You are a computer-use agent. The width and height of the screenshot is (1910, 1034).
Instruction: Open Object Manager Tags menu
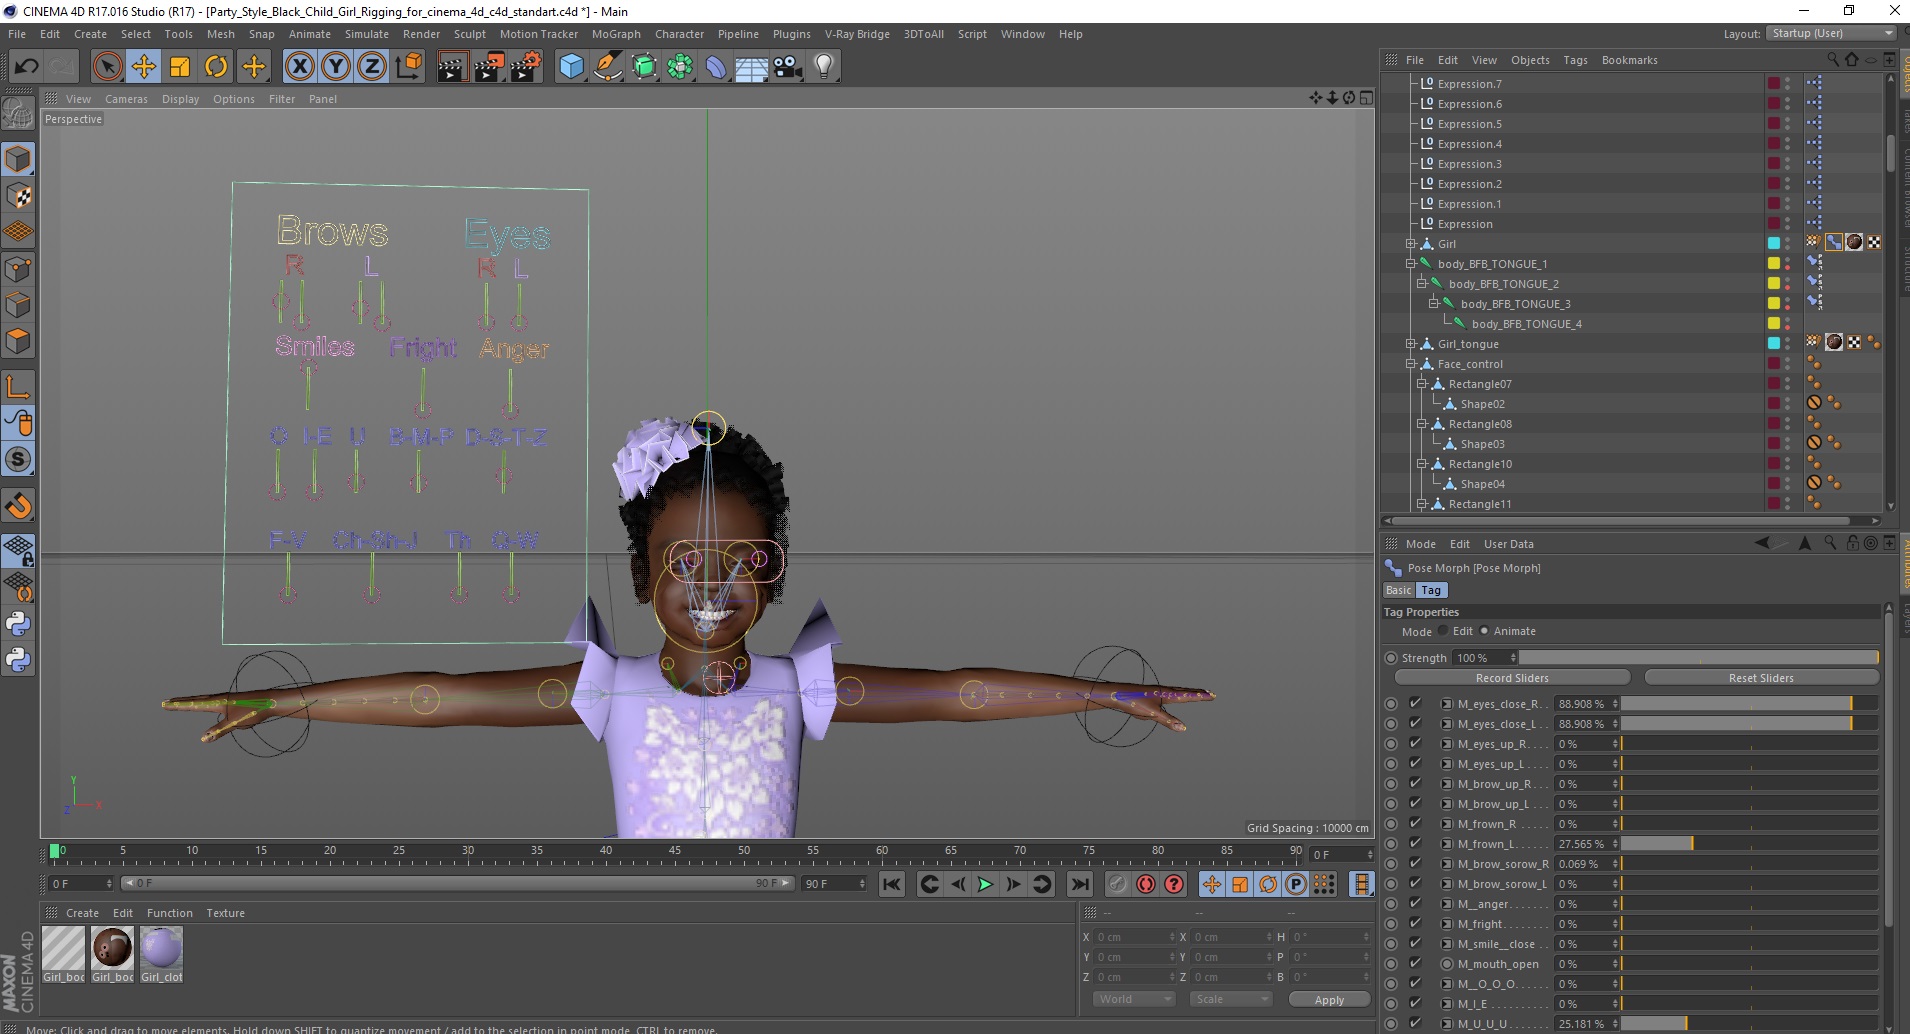point(1575,60)
